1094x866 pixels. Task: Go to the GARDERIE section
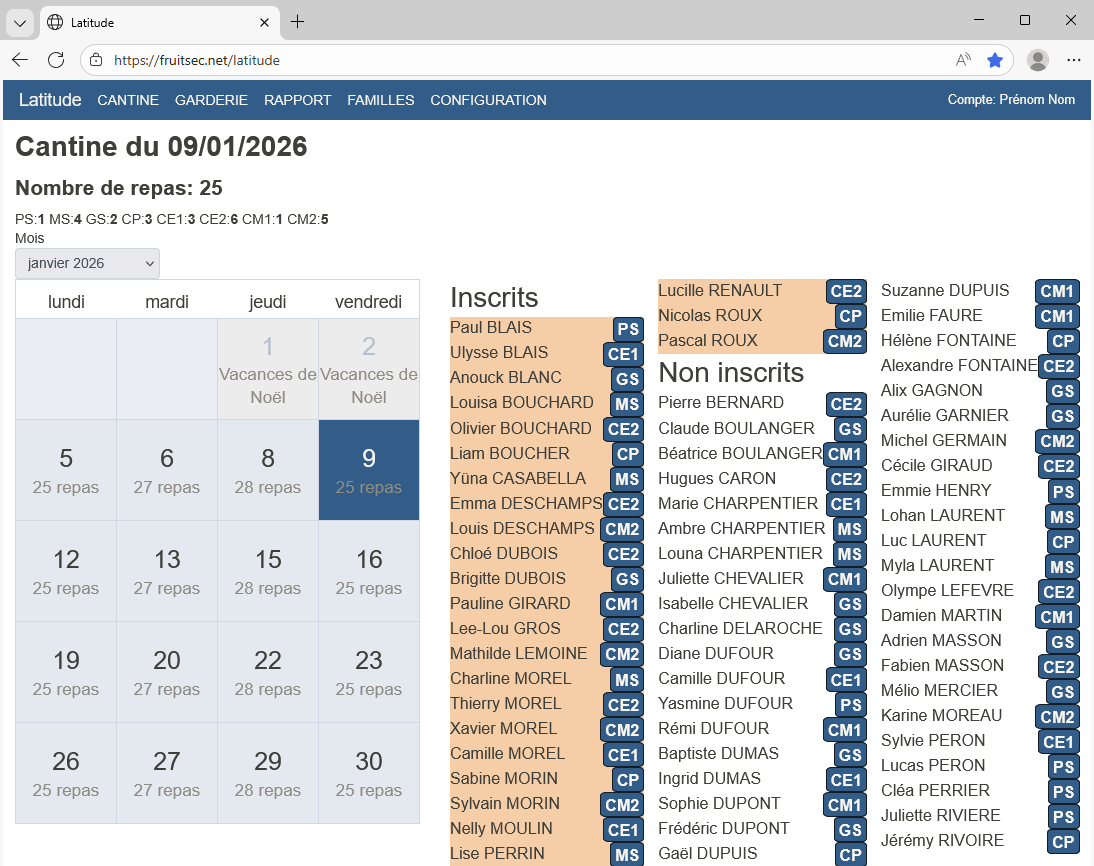(211, 100)
